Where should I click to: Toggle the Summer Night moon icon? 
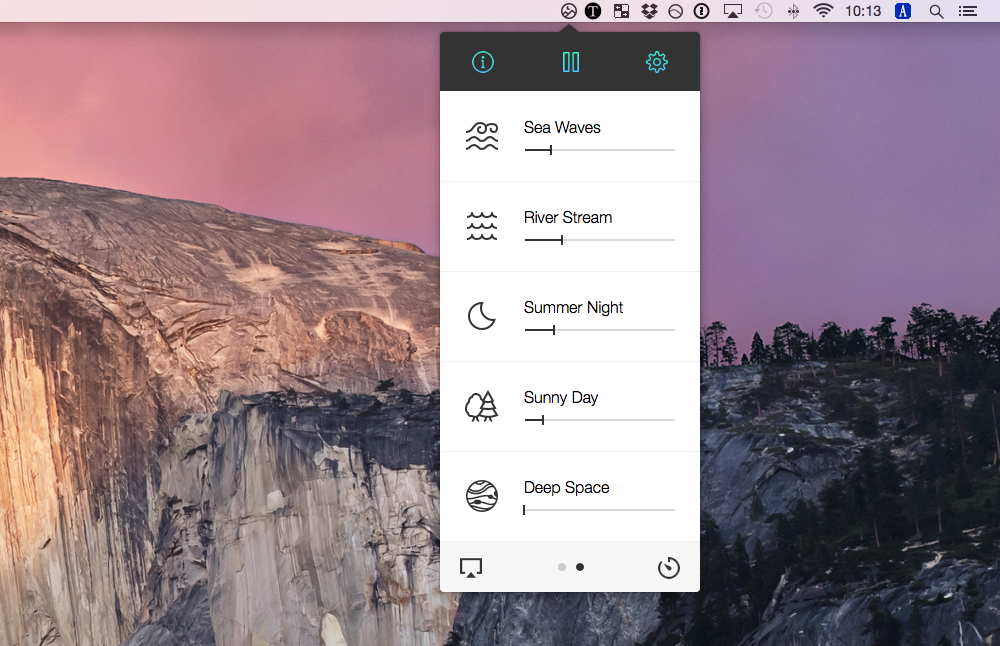pos(482,316)
